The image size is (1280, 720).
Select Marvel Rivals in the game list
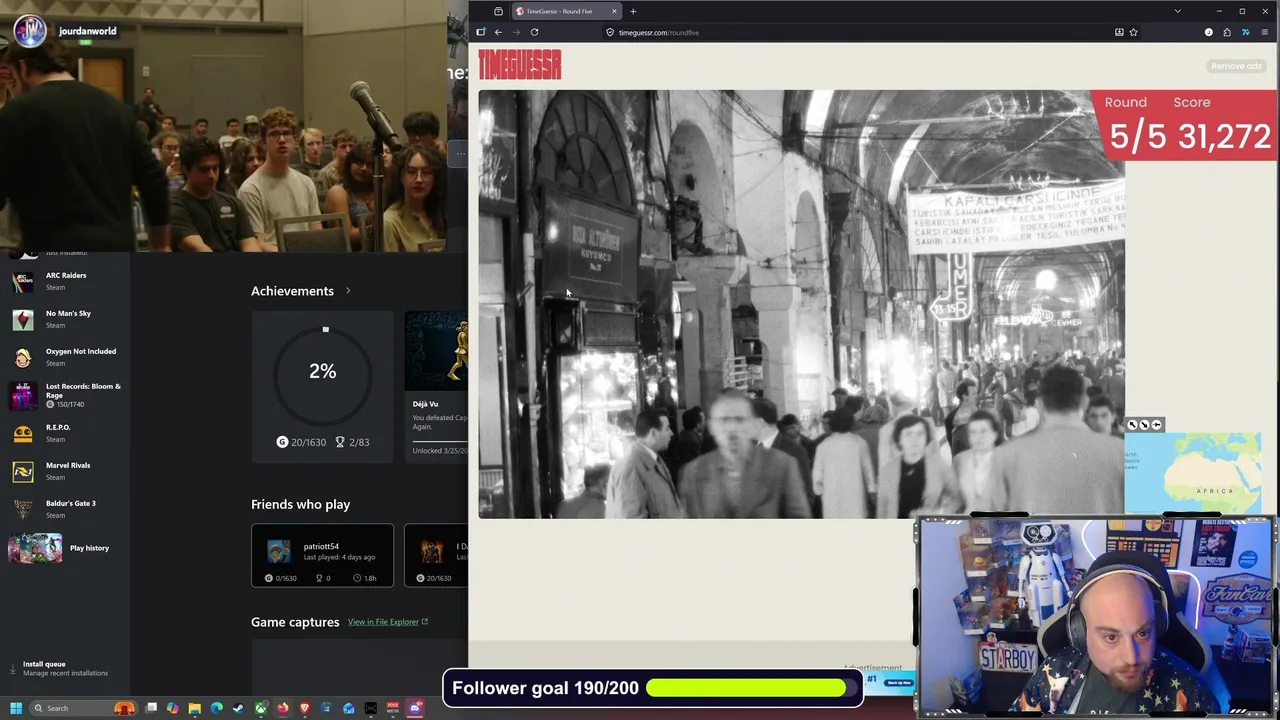[x=66, y=471]
